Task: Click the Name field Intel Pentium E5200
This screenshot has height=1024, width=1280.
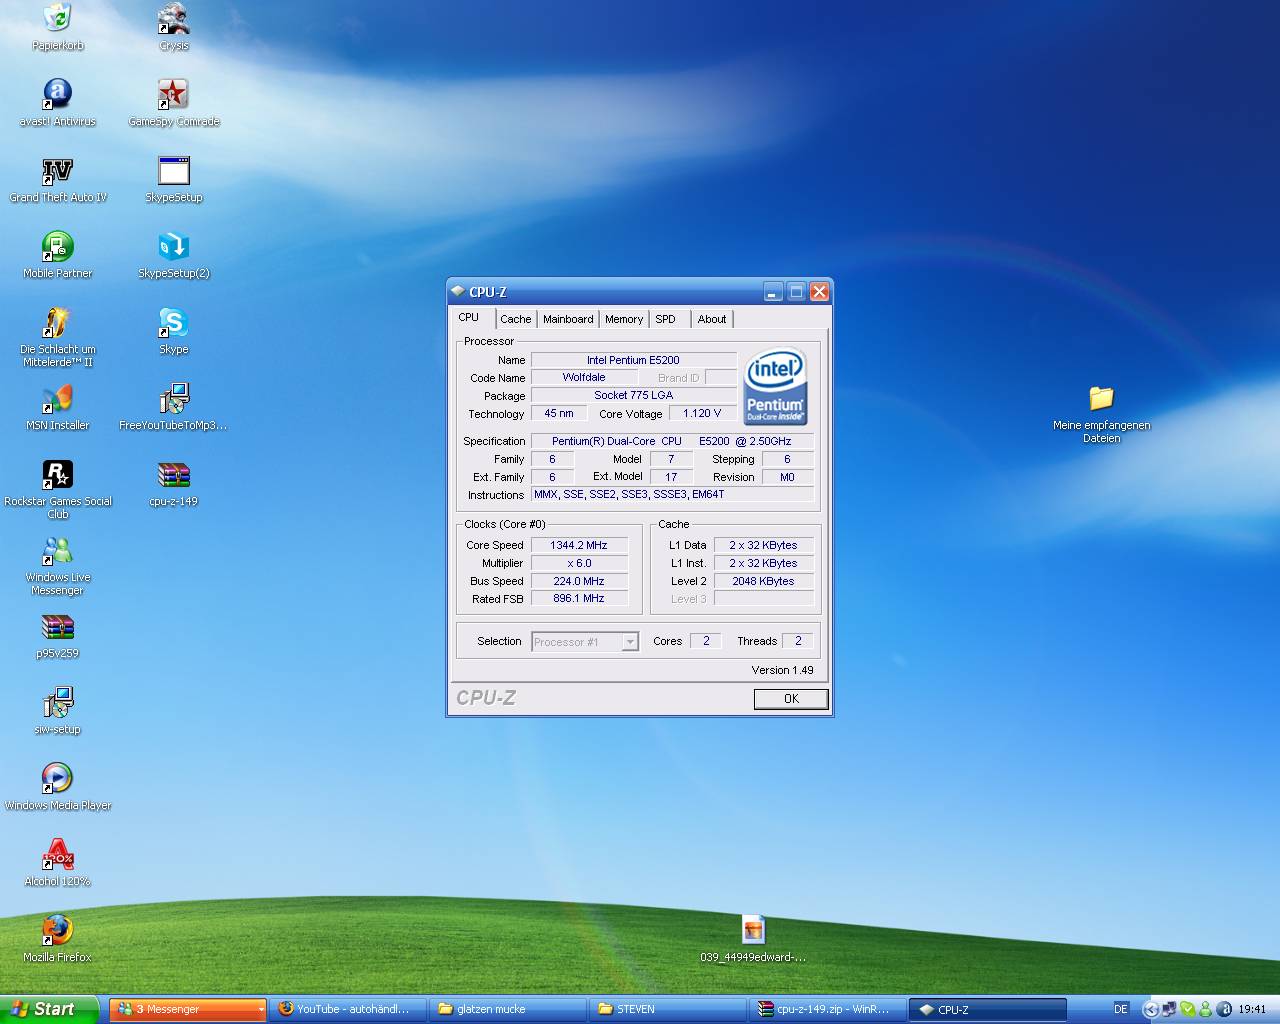Action: 633,360
